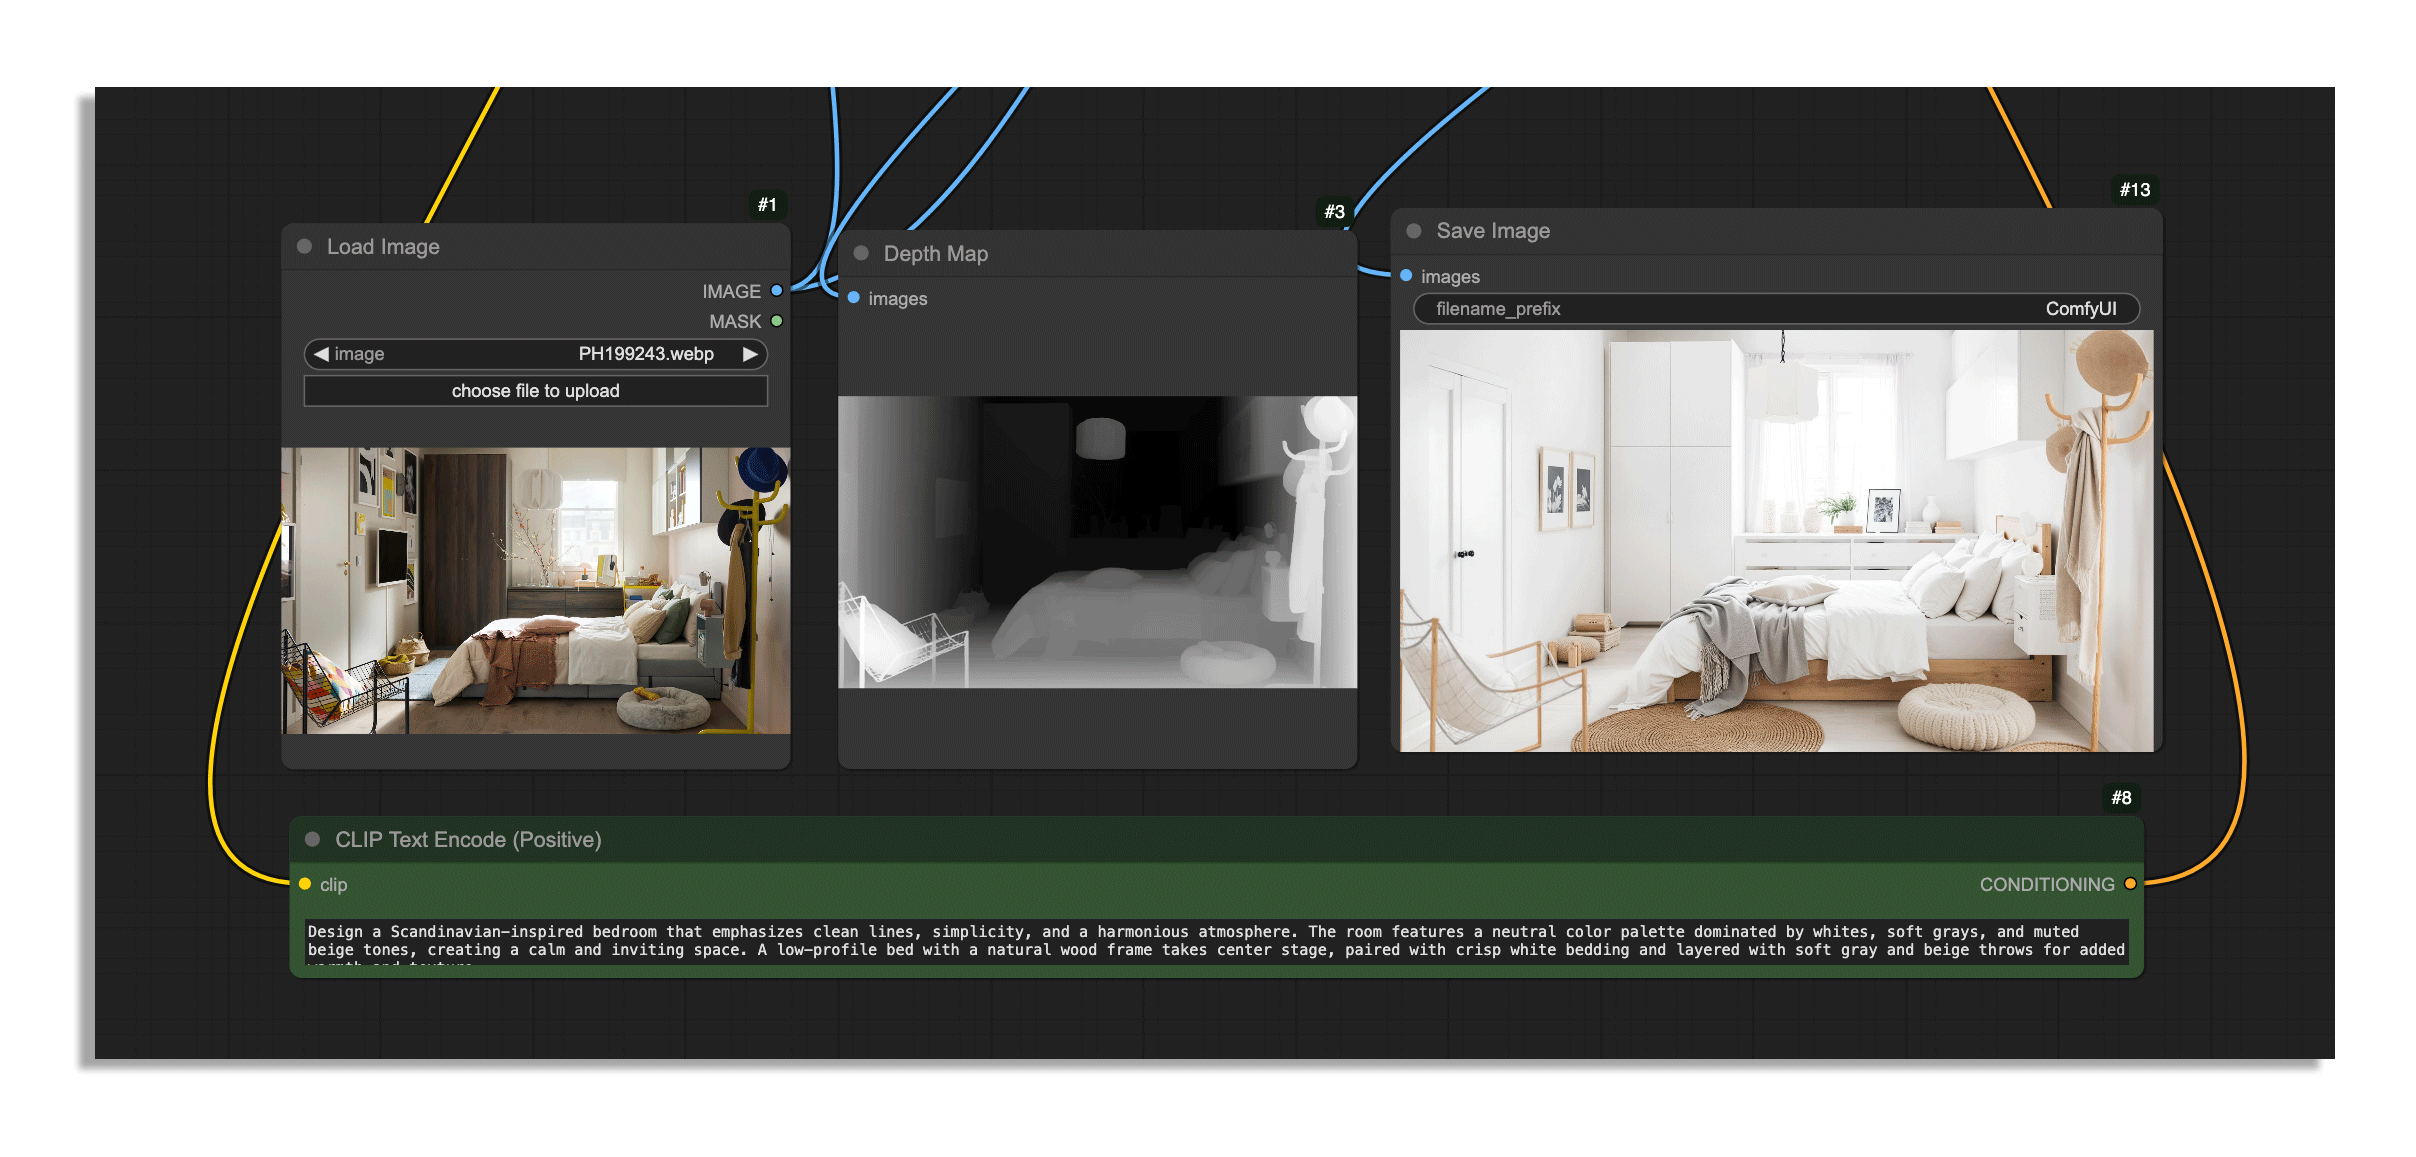Select previous image with left arrow

(321, 354)
